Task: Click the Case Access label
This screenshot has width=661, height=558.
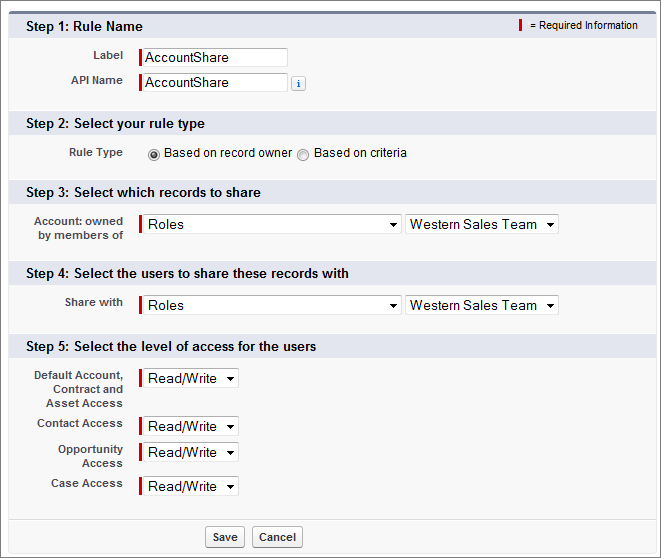Action: tap(87, 483)
